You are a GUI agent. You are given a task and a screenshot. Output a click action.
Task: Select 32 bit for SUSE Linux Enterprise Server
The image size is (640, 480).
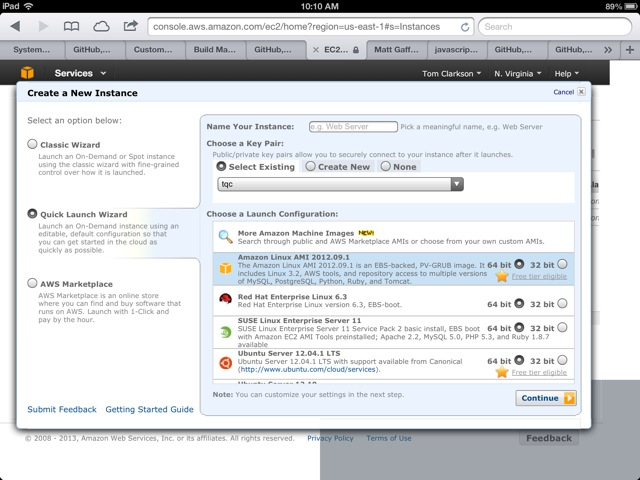tap(562, 327)
